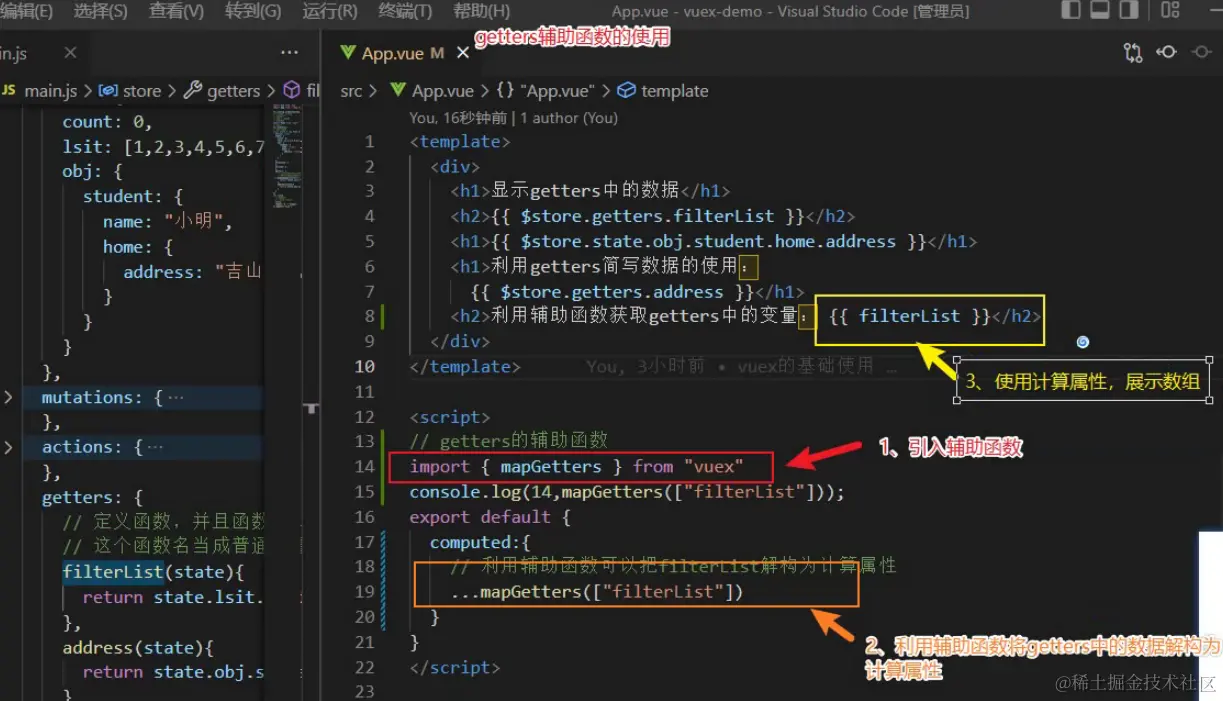This screenshot has height=701, width=1223.
Task: Click the "count: 0," line
Action: tap(107, 122)
